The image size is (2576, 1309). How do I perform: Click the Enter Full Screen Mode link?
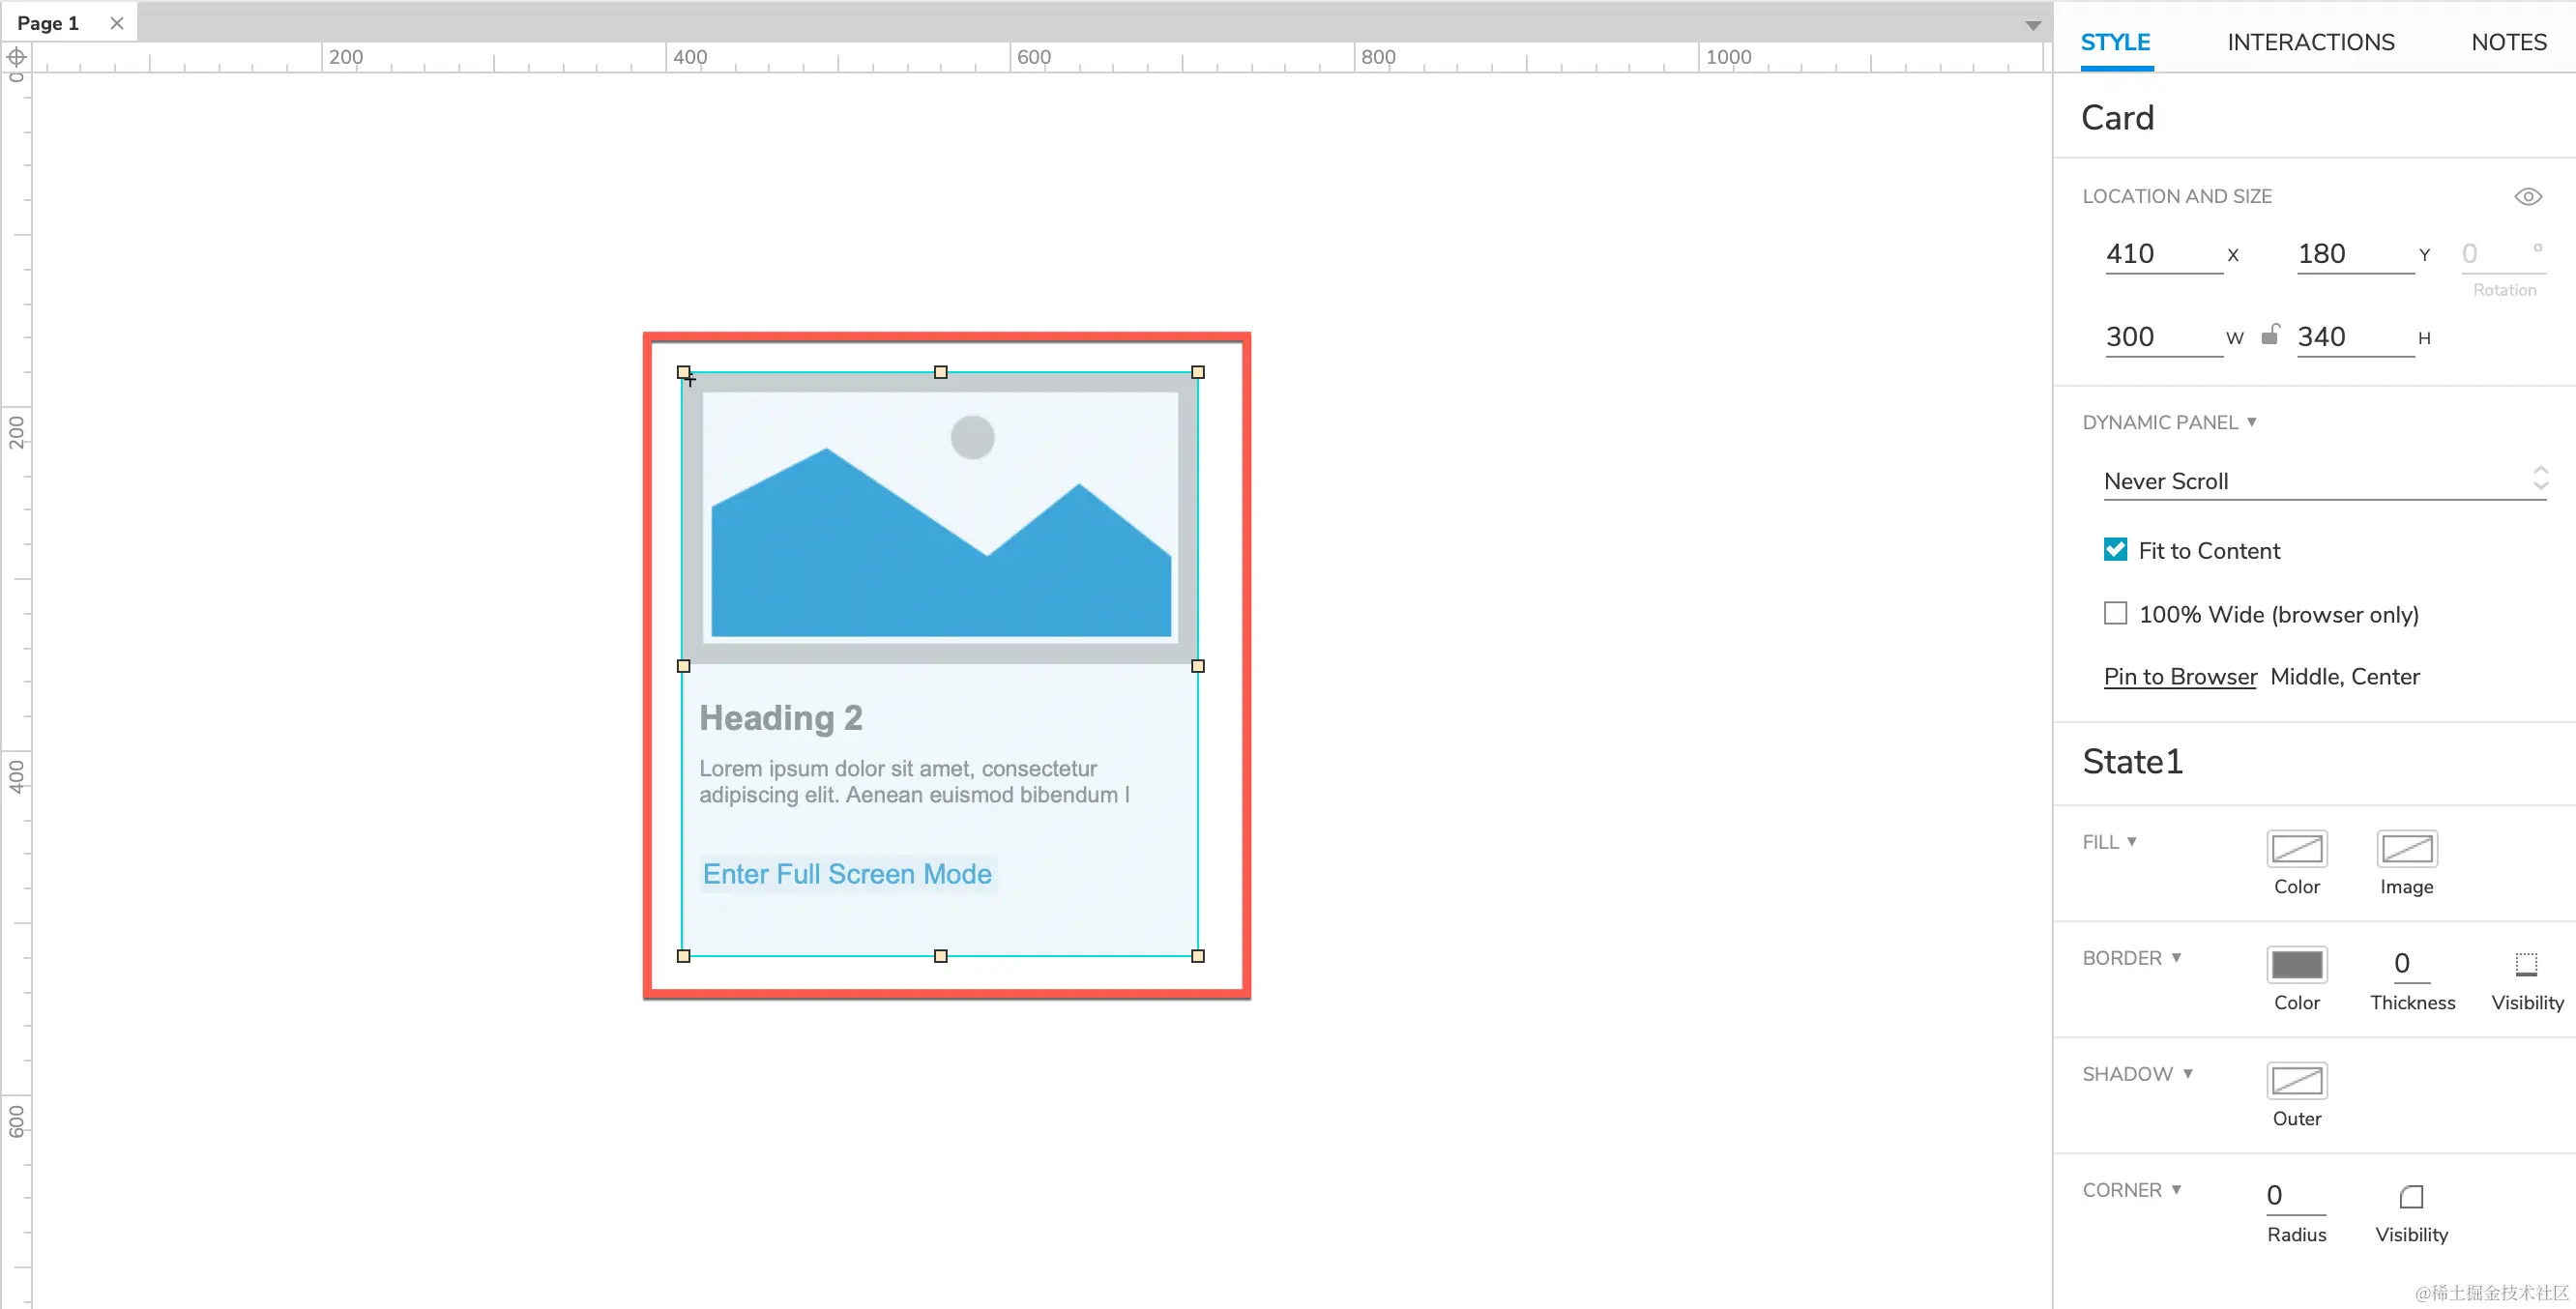tap(847, 874)
